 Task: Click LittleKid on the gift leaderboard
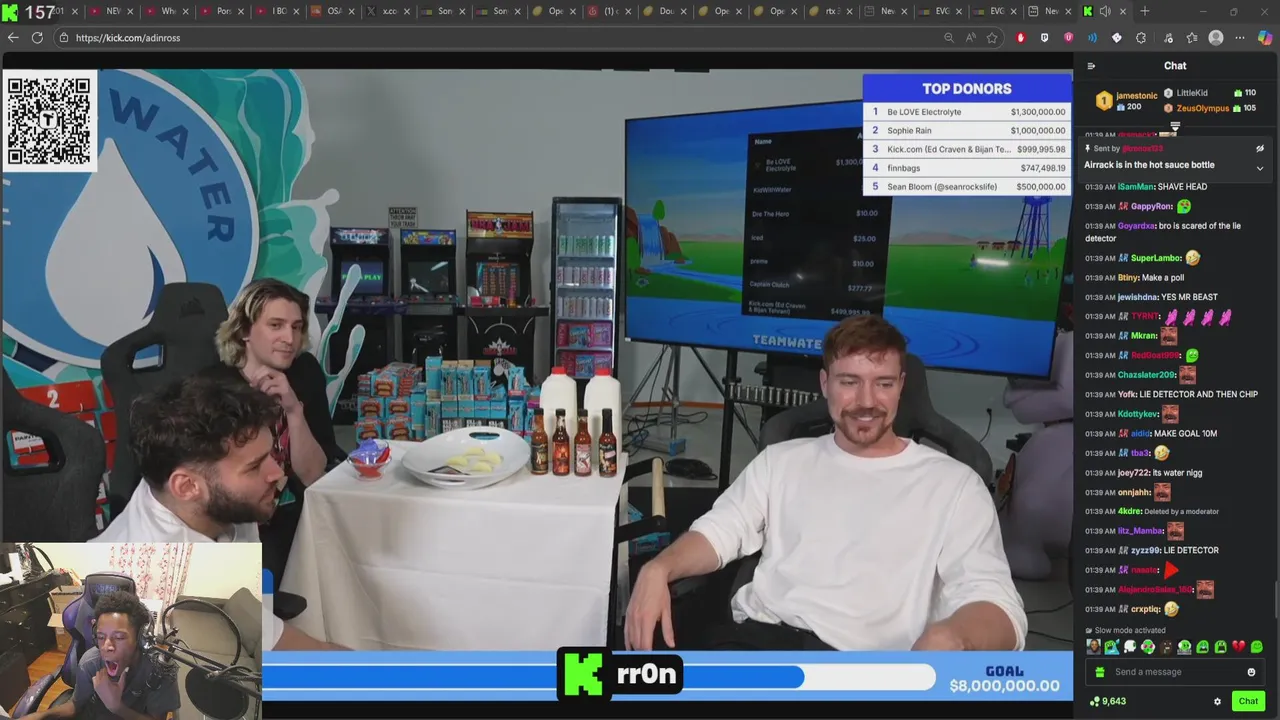click(1192, 93)
